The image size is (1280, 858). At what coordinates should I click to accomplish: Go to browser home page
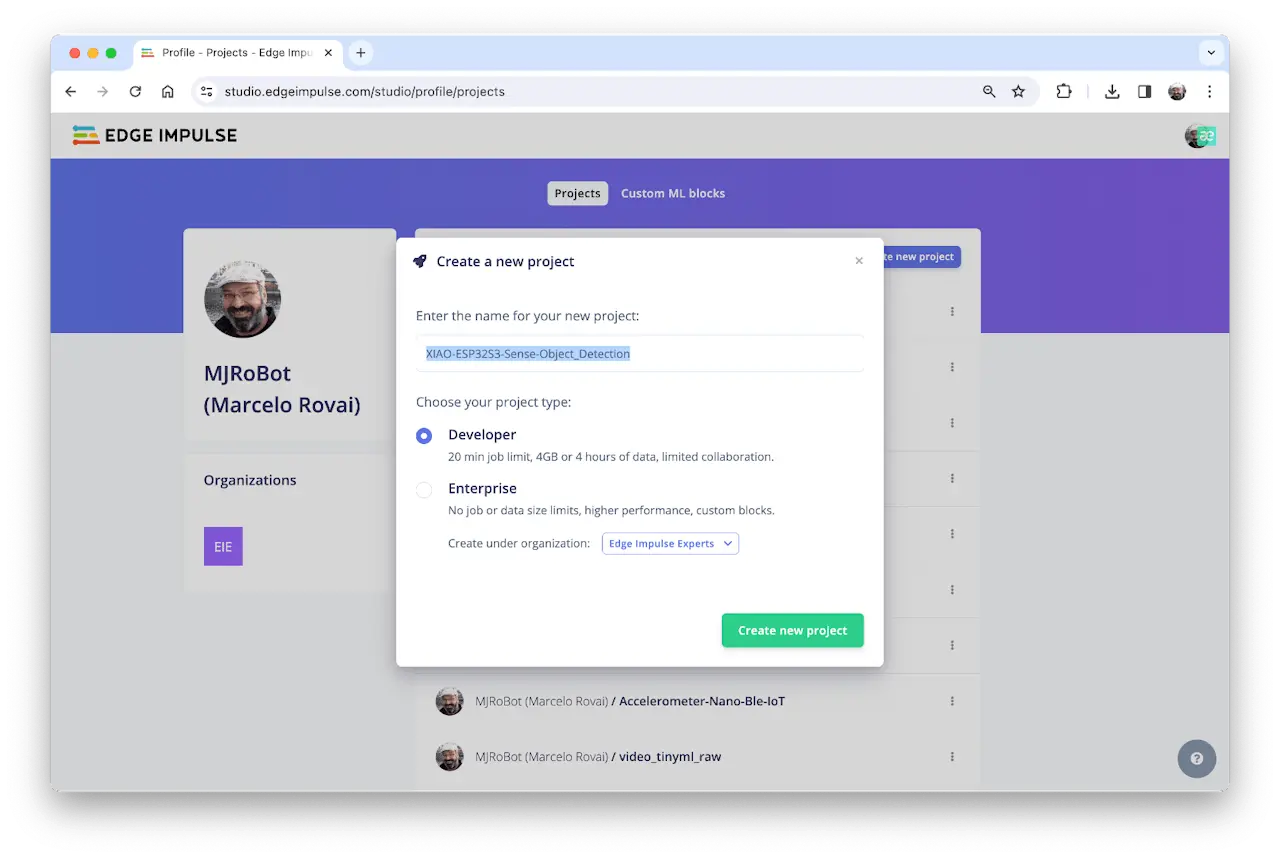coord(168,91)
